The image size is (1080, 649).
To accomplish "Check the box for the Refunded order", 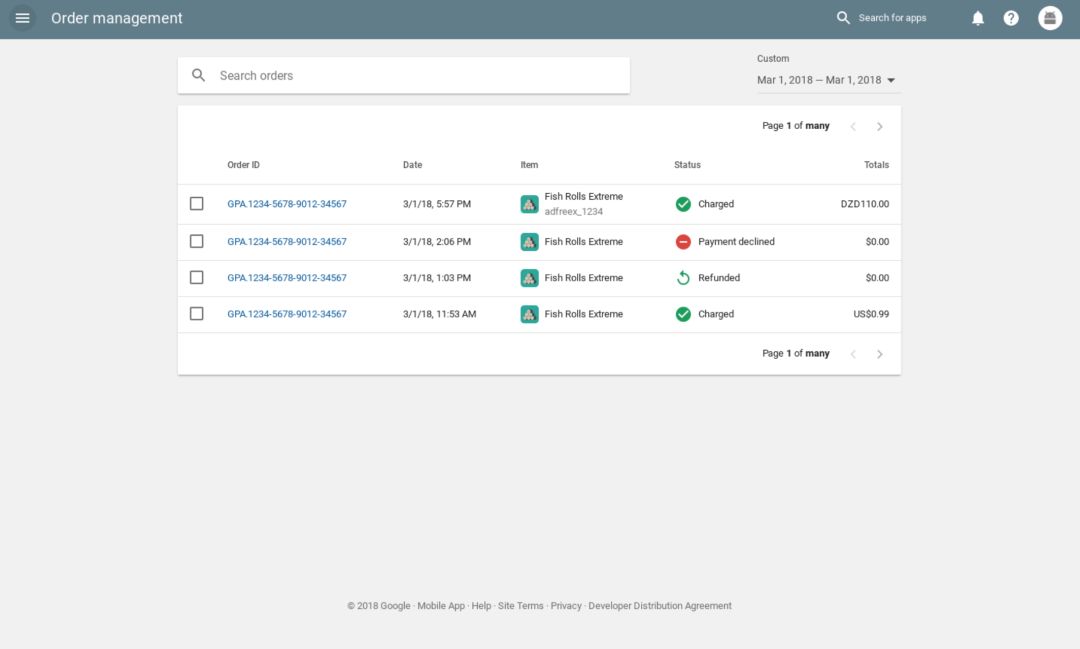I will click(197, 278).
